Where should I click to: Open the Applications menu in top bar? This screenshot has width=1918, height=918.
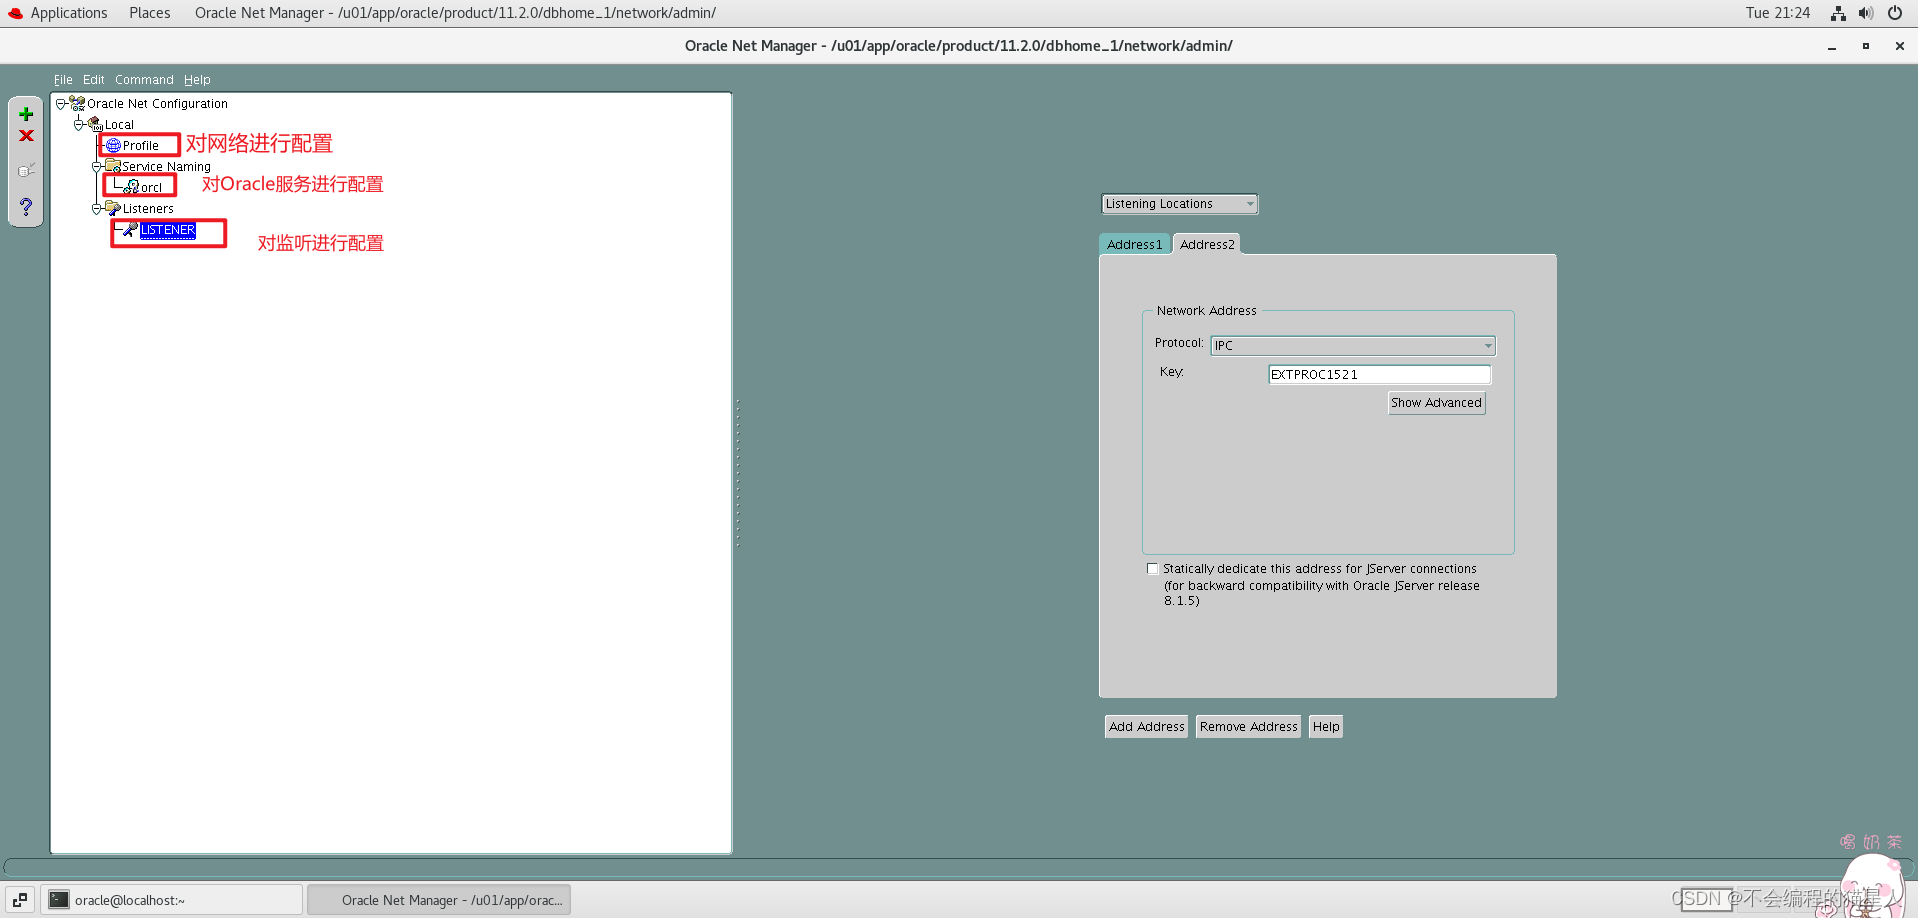pyautogui.click(x=69, y=13)
